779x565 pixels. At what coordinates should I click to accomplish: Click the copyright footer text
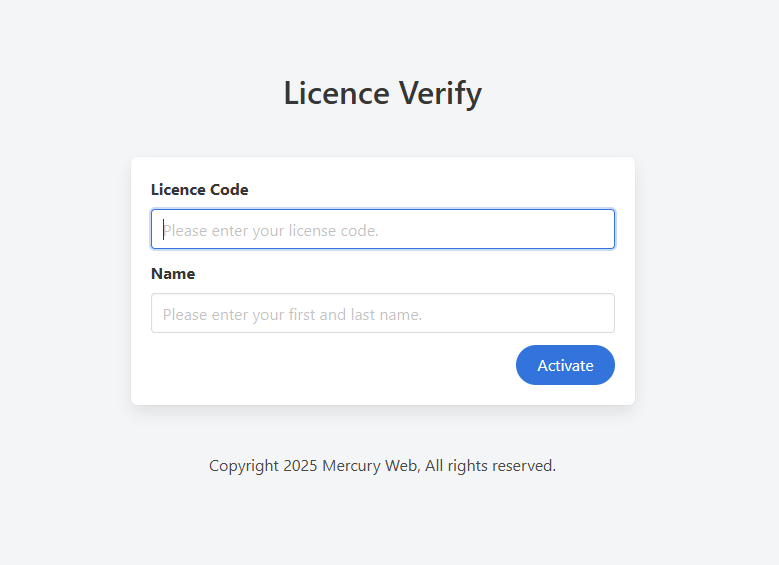coord(383,466)
